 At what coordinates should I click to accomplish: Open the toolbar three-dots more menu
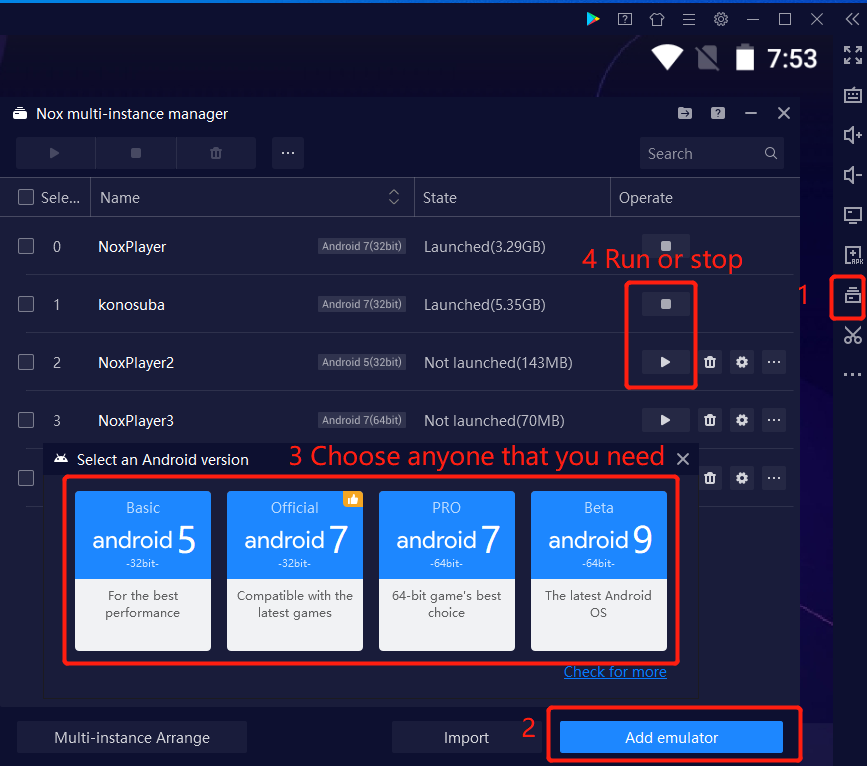click(288, 153)
